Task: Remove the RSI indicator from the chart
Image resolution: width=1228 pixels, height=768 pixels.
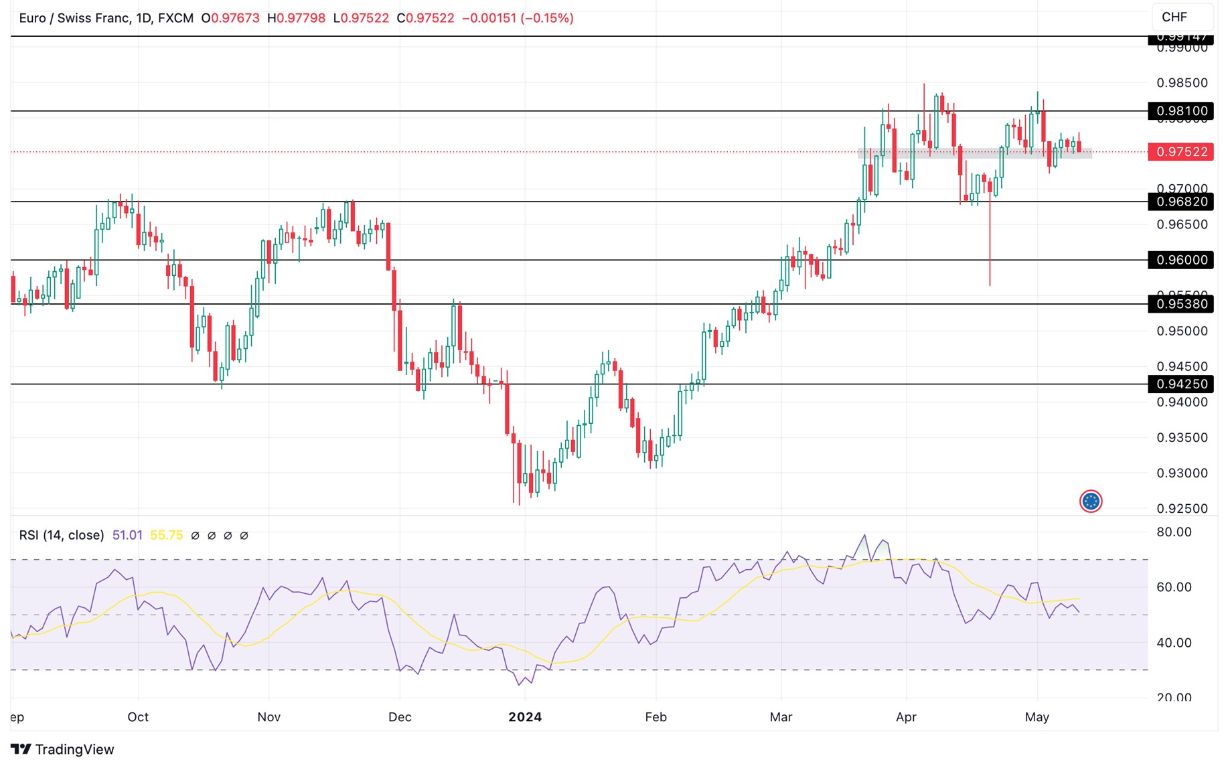Action: pos(225,534)
